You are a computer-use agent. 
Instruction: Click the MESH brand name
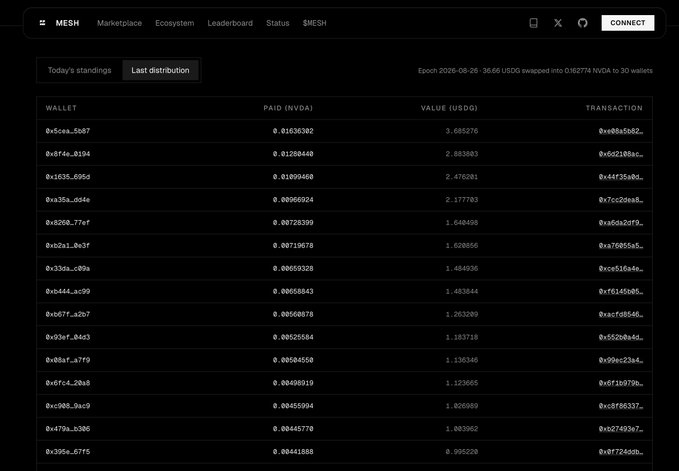pyautogui.click(x=68, y=23)
